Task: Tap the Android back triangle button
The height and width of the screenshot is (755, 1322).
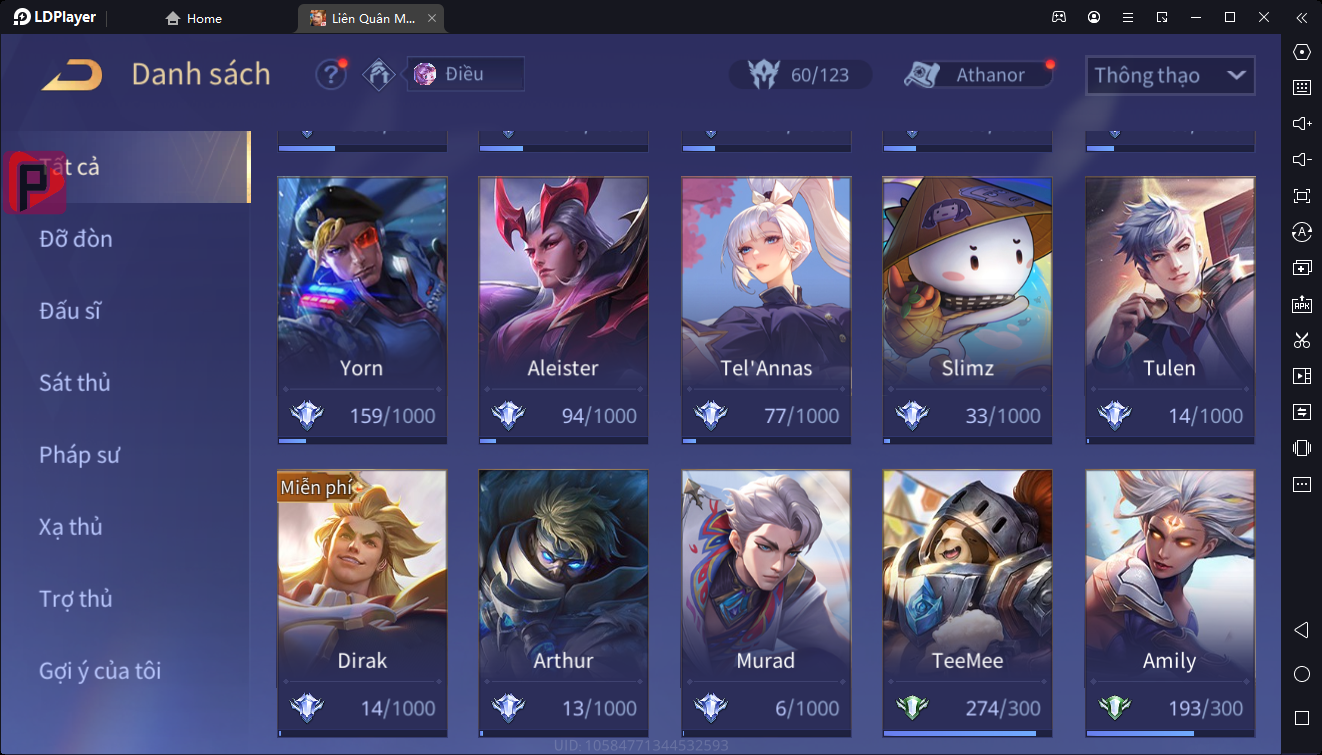Action: pyautogui.click(x=1302, y=630)
